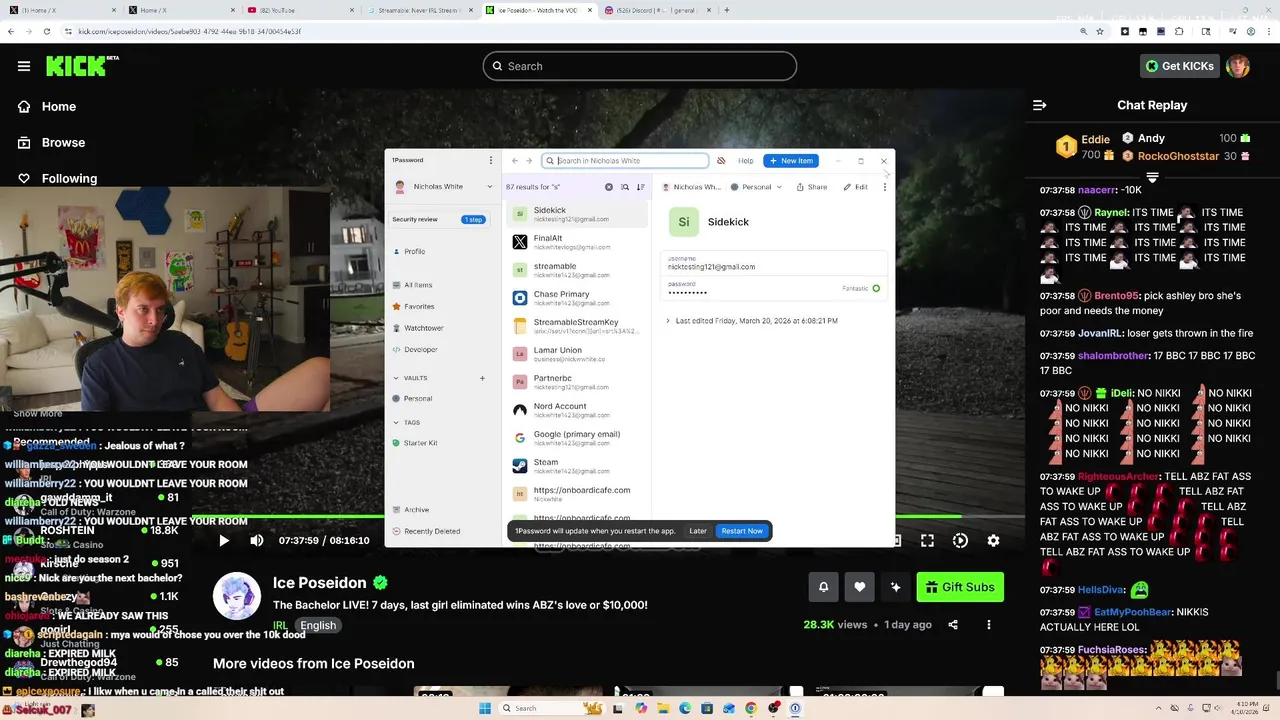Viewport: 1280px width, 720px height.
Task: Click New Item button
Action: 791,160
